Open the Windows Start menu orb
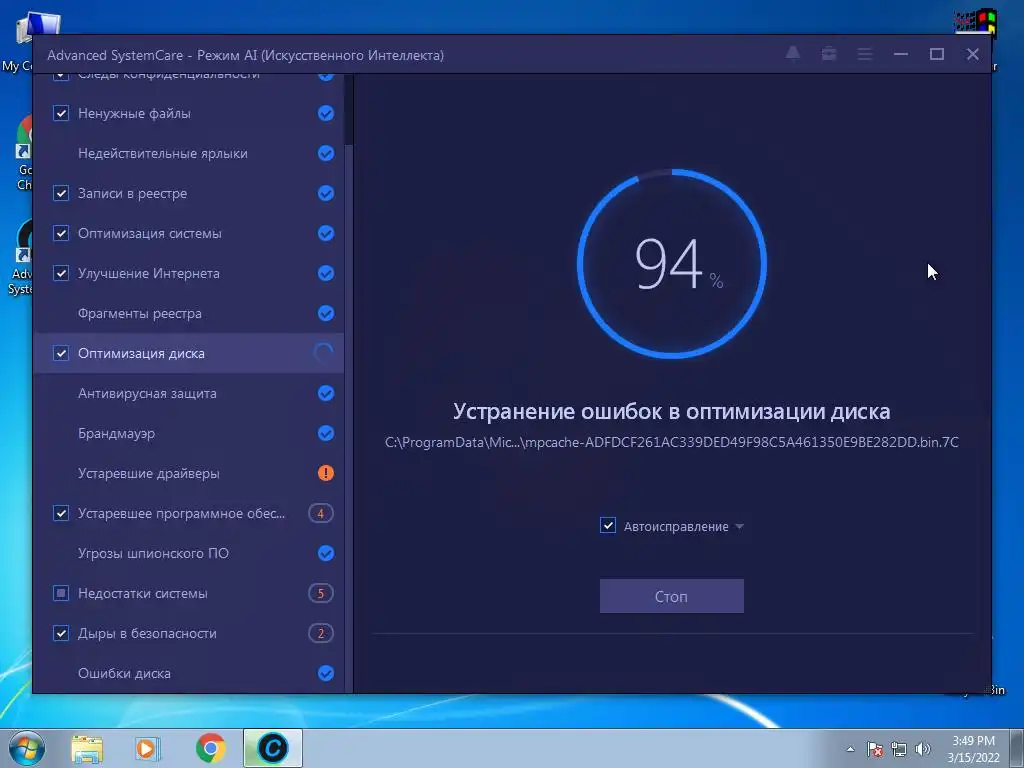The image size is (1024, 768). 27,748
